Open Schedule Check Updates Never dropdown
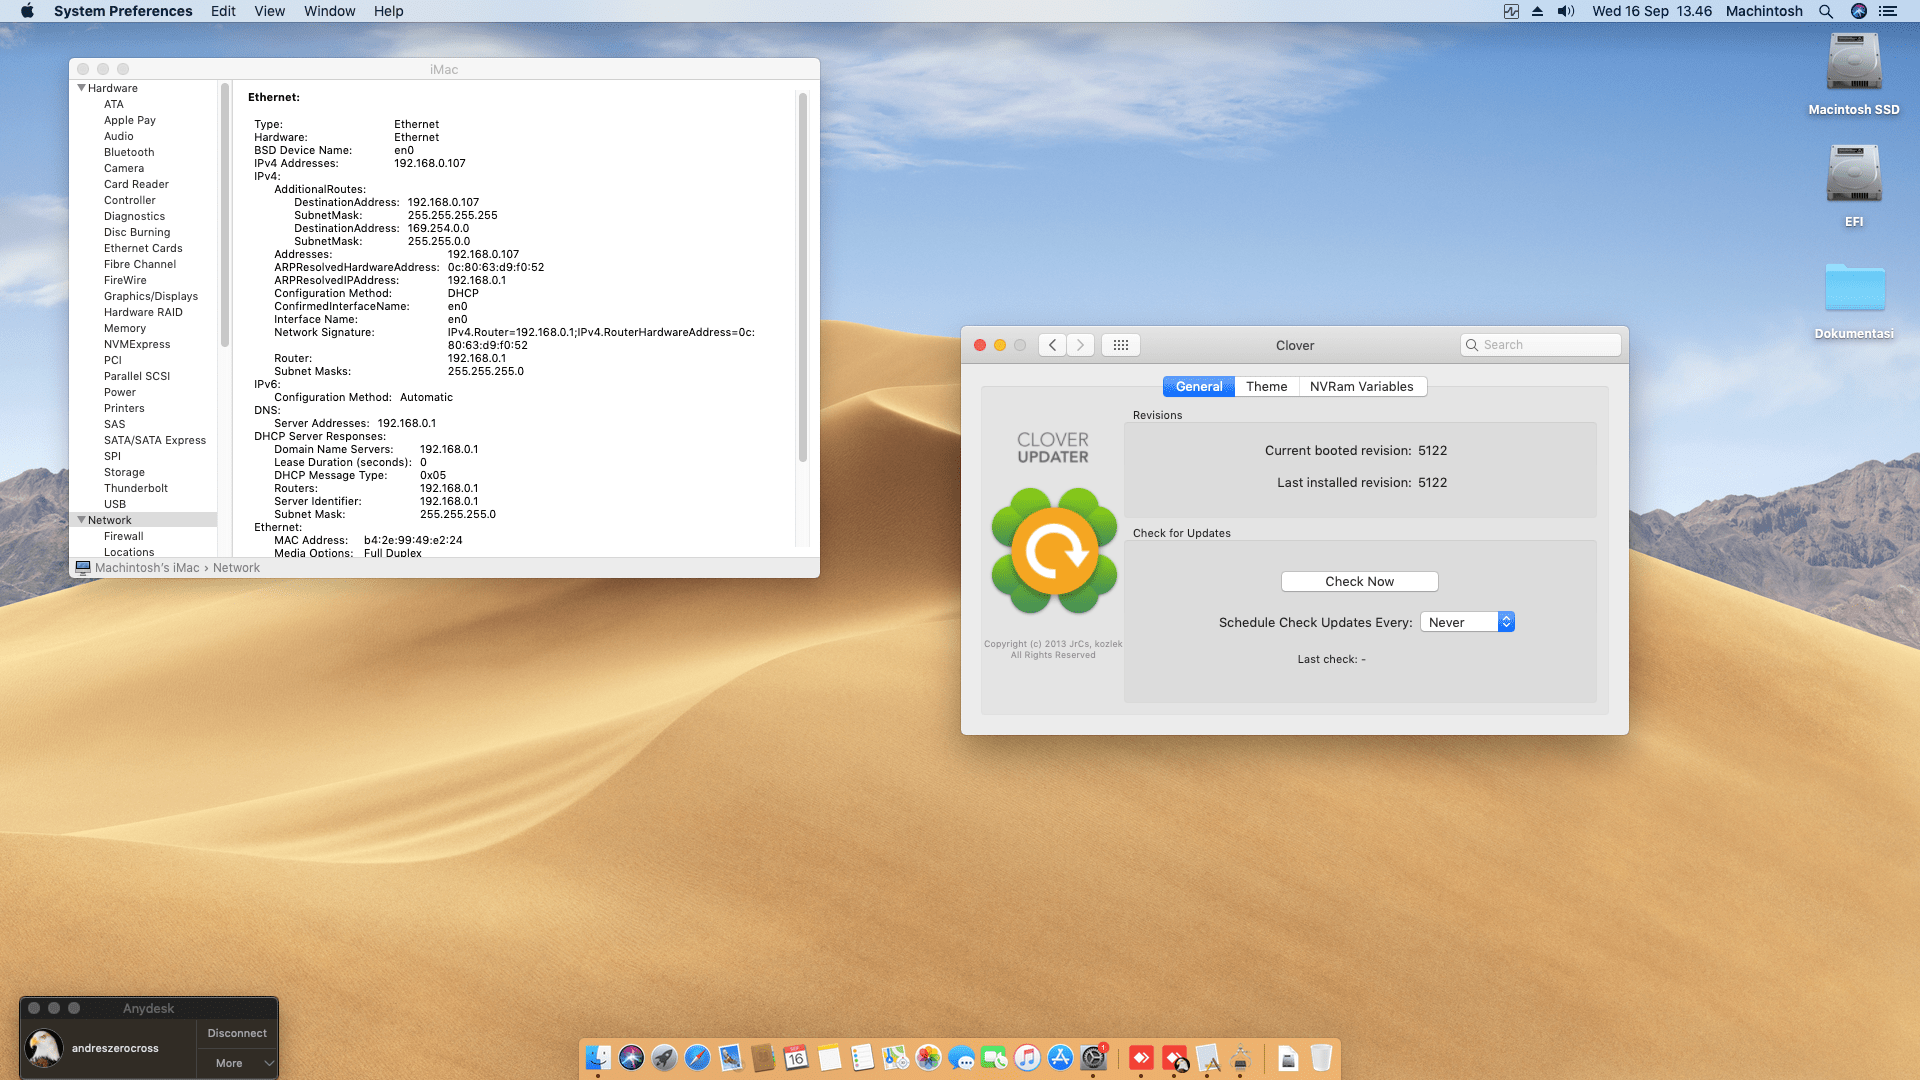 1467,622
